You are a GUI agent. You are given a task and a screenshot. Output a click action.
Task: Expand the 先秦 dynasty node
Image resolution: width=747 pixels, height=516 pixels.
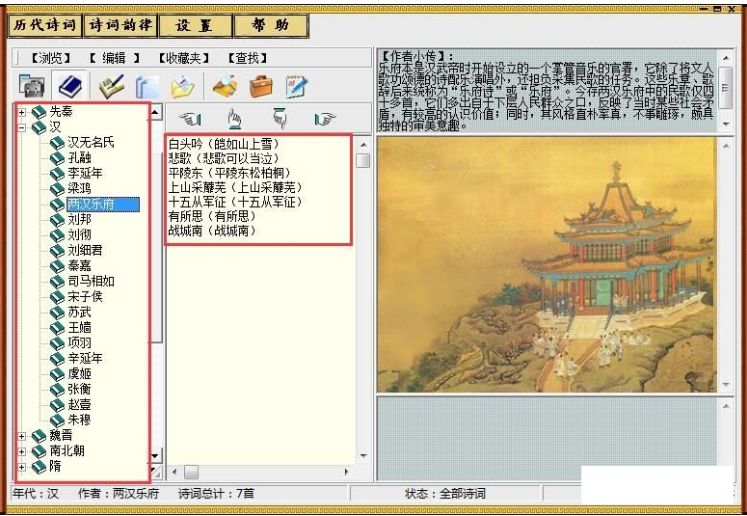(x=22, y=112)
